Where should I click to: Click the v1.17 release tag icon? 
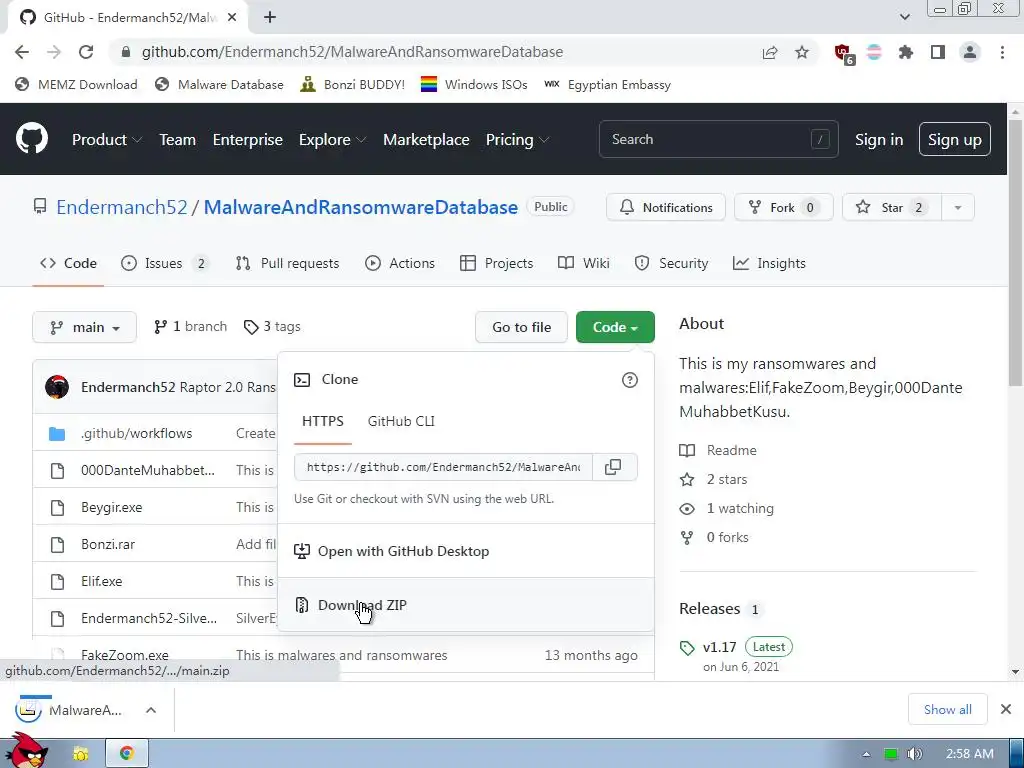(x=687, y=648)
